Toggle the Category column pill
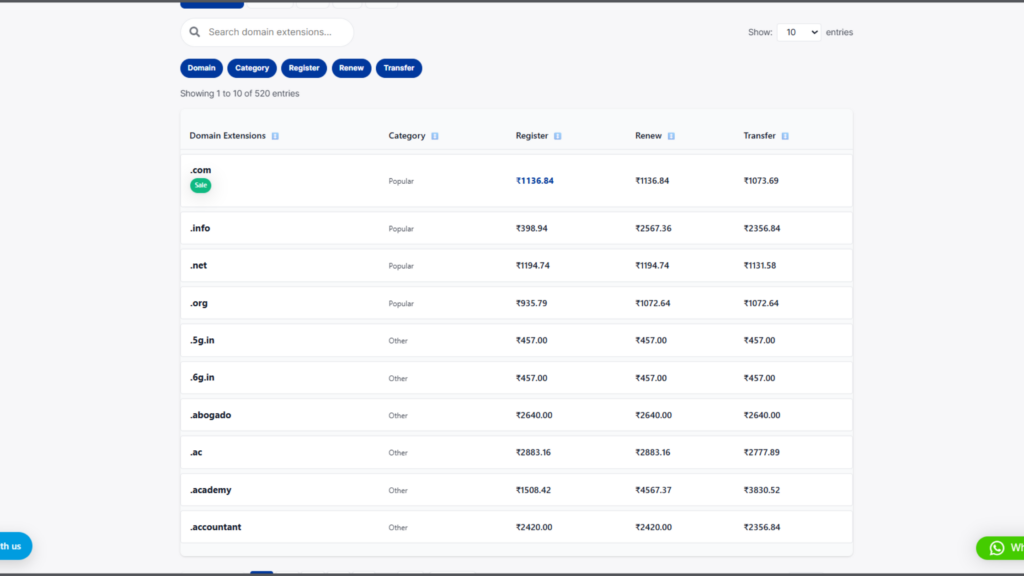This screenshot has width=1024, height=576. pyautogui.click(x=252, y=68)
